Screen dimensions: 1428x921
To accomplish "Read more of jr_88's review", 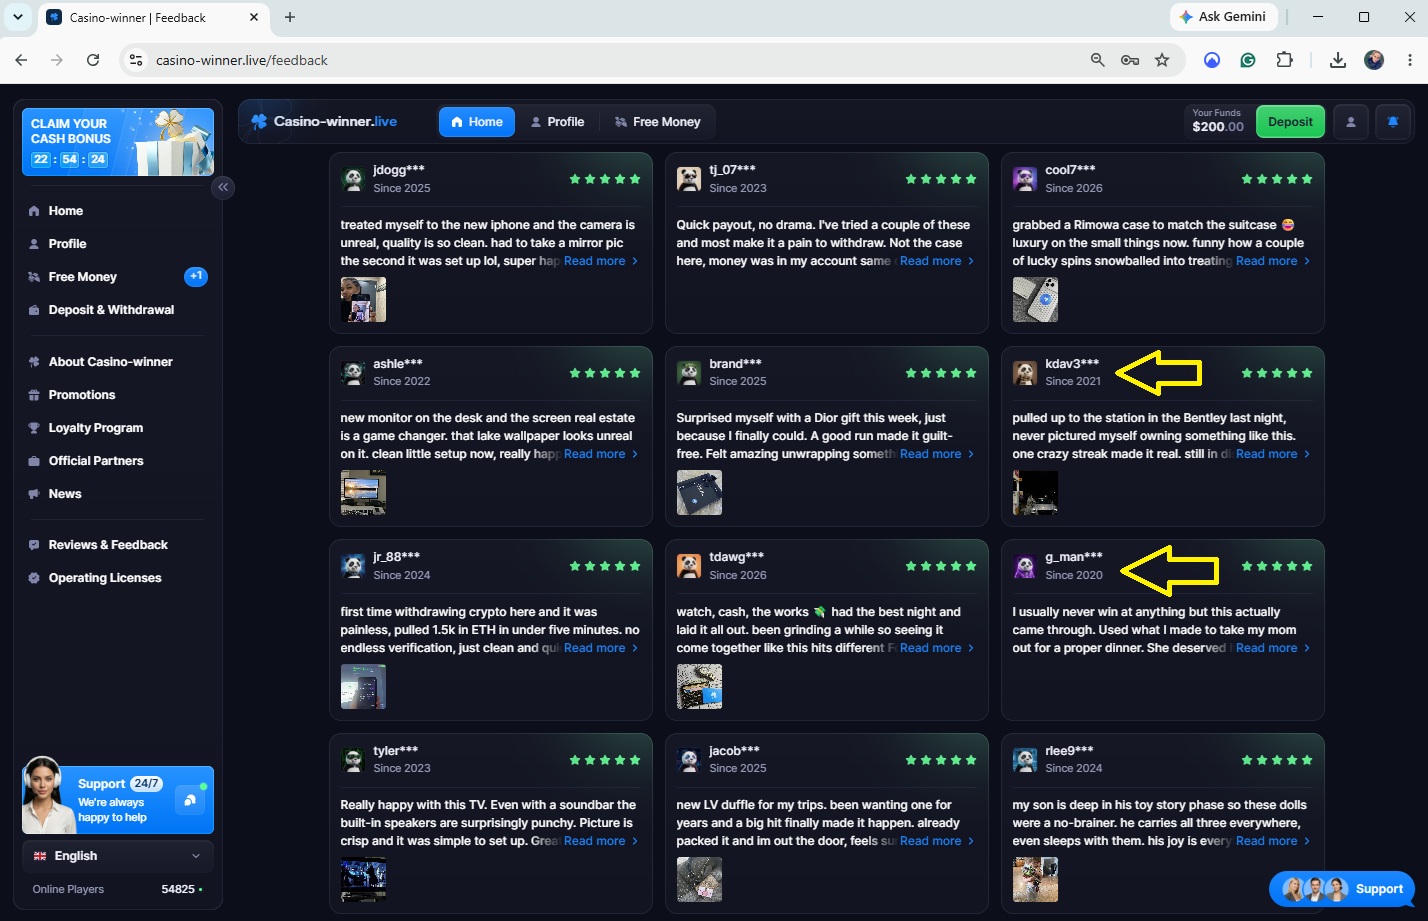I will 601,648.
